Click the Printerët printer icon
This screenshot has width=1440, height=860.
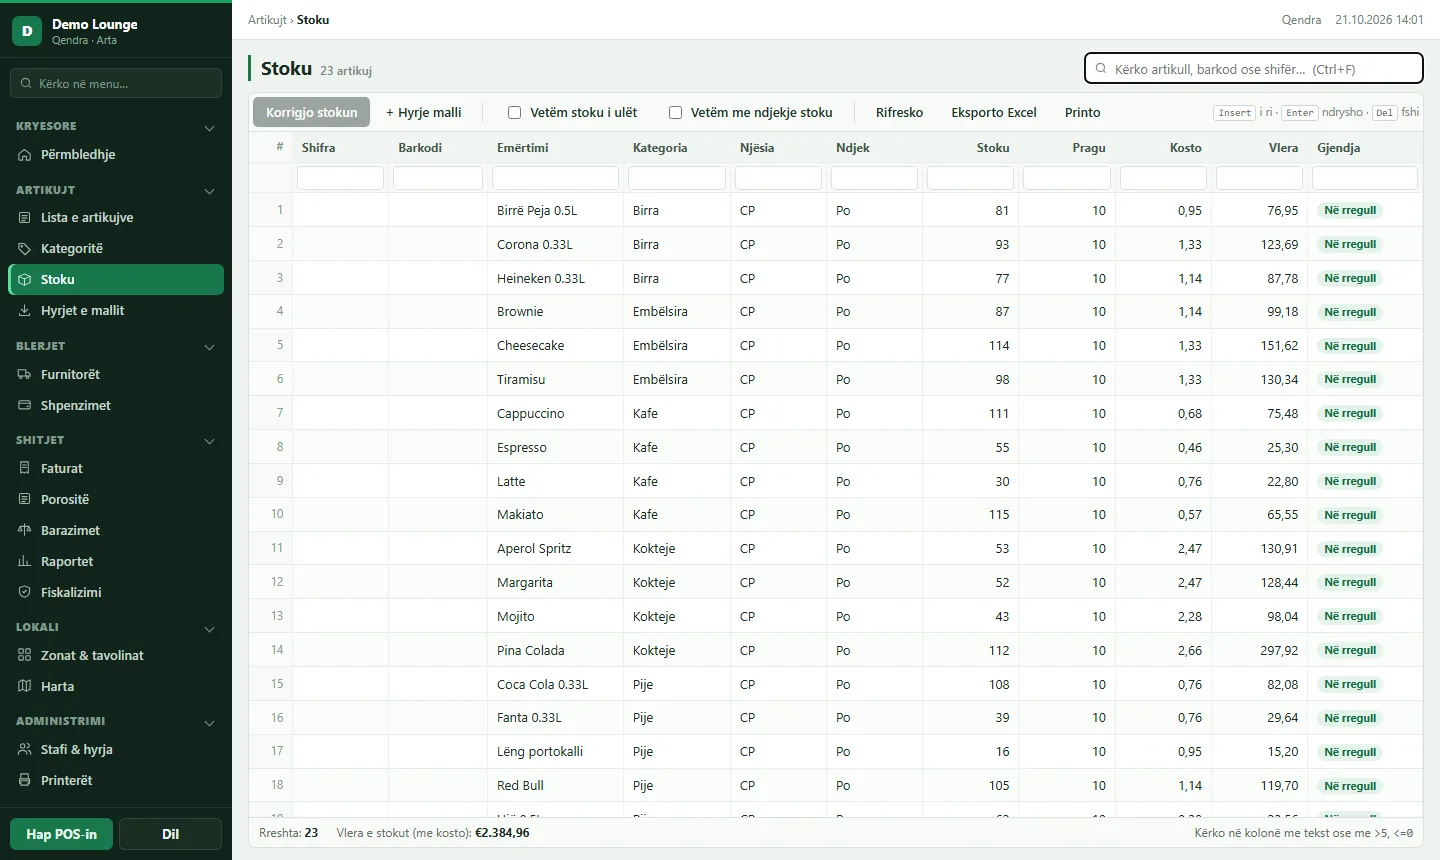coord(25,781)
